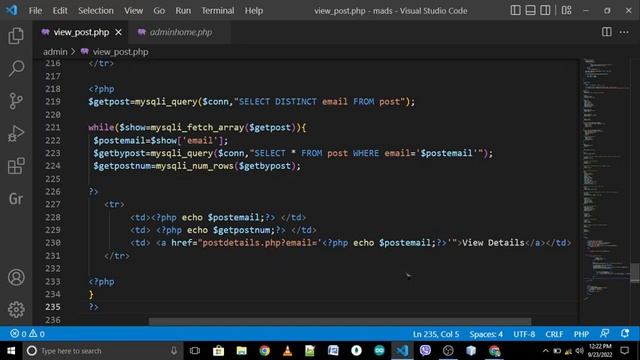The height and width of the screenshot is (360, 640).
Task: Toggle the panel layout icon
Action: tap(530, 10)
